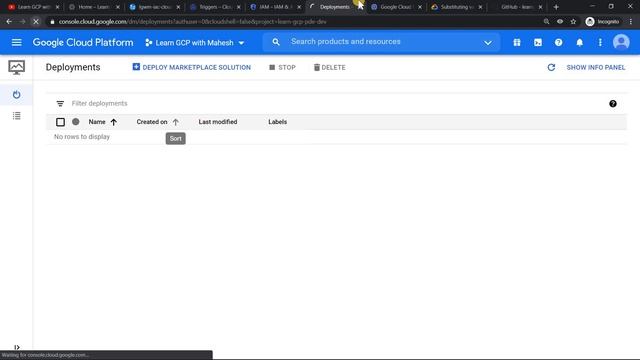Close the GitHub browser tab
640x360 pixels.
pyautogui.click(x=540, y=7)
